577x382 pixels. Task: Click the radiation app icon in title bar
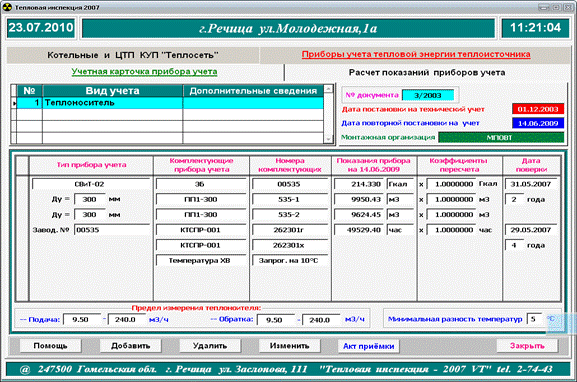click(x=7, y=7)
